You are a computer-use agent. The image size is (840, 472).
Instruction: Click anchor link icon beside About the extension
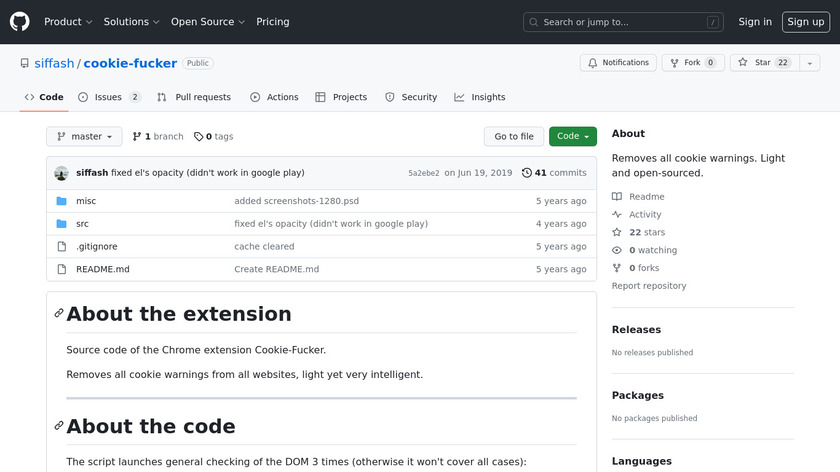(59, 314)
